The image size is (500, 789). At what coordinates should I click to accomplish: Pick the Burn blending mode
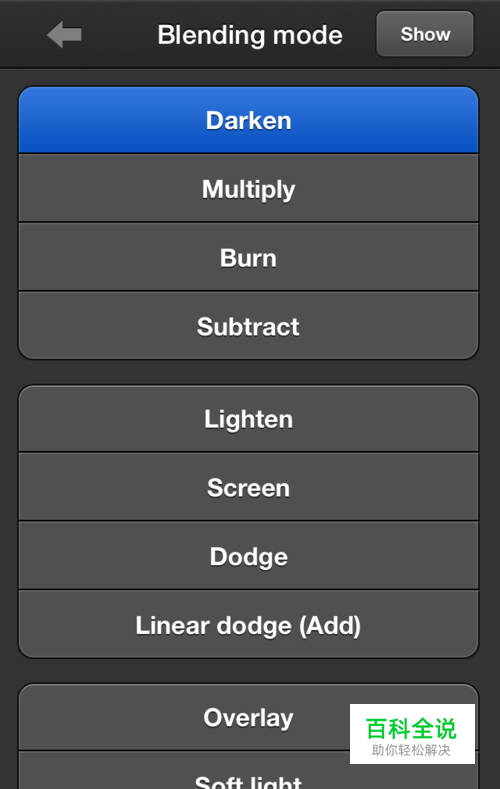[248, 257]
